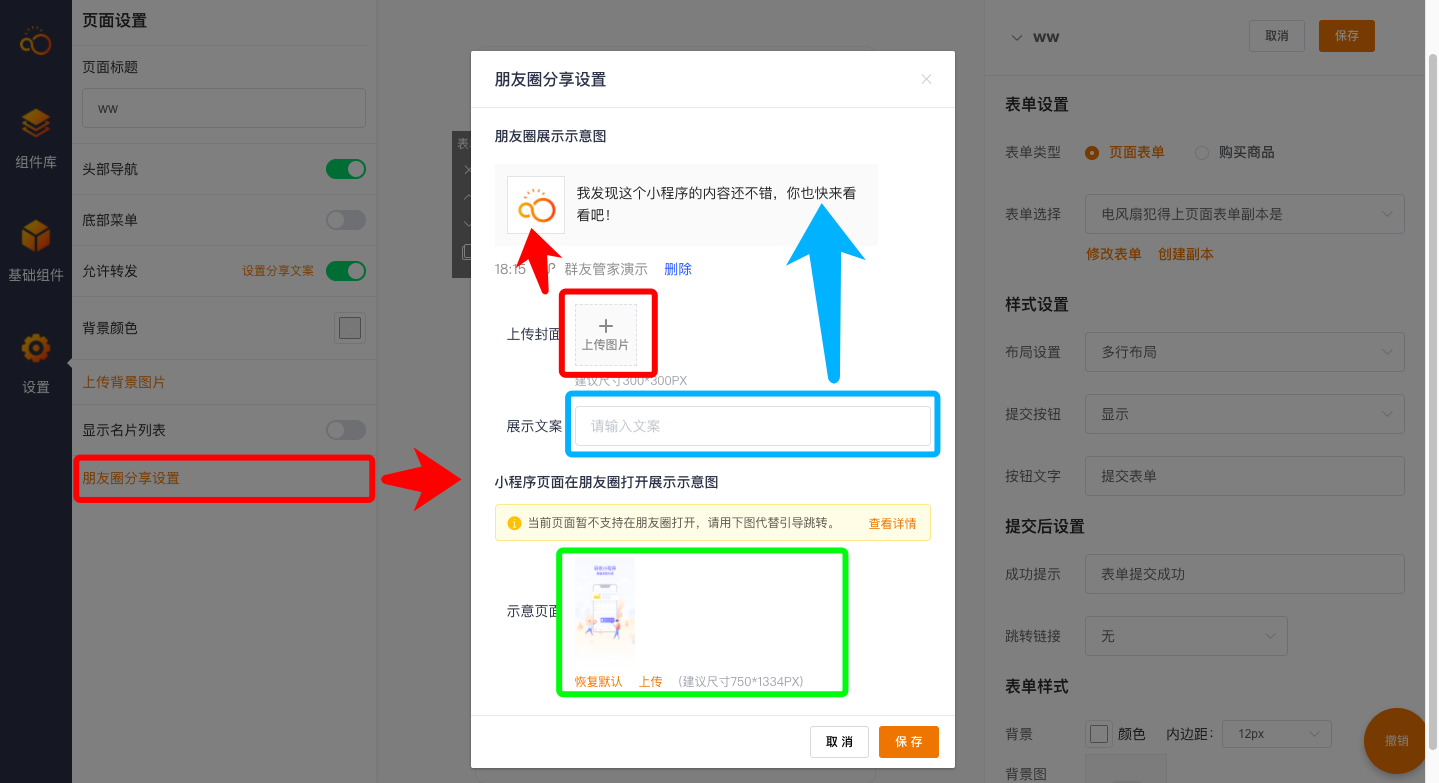Image resolution: width=1439 pixels, height=783 pixels.
Task: Toggle the 头部导航 switch off
Action: point(345,169)
